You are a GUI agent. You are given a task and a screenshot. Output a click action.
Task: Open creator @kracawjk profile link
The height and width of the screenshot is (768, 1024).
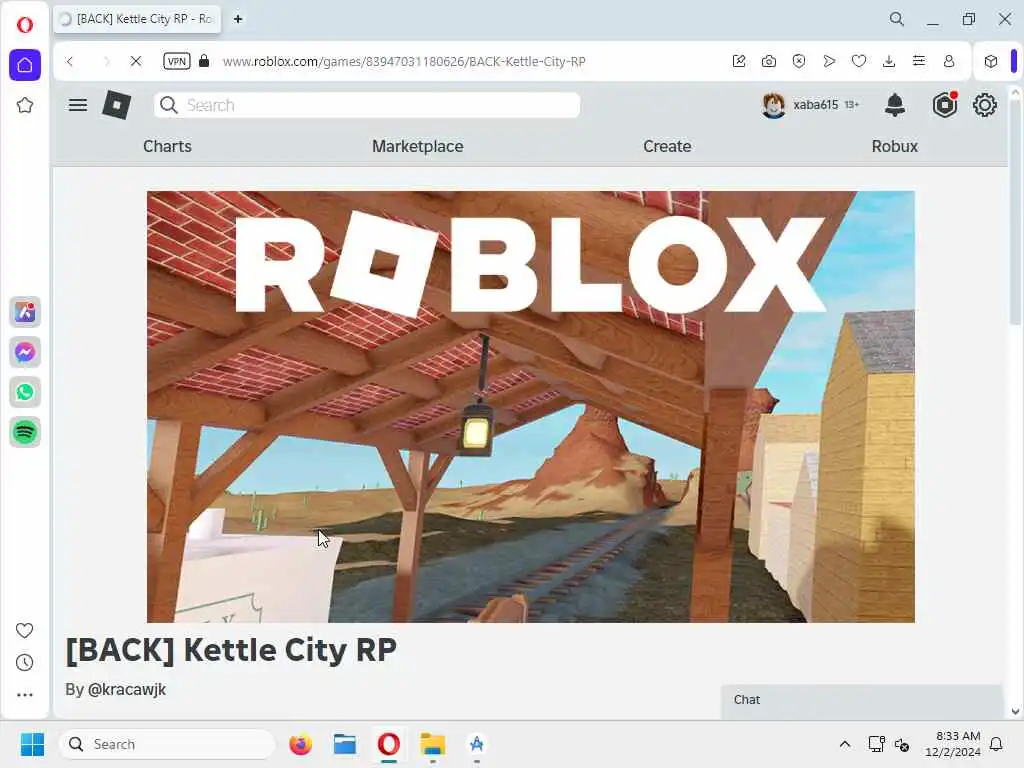pos(127,690)
